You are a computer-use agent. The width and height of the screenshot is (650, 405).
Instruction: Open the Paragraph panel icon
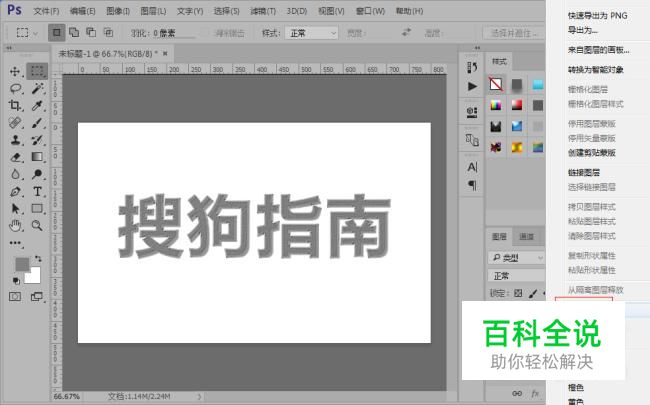(472, 185)
